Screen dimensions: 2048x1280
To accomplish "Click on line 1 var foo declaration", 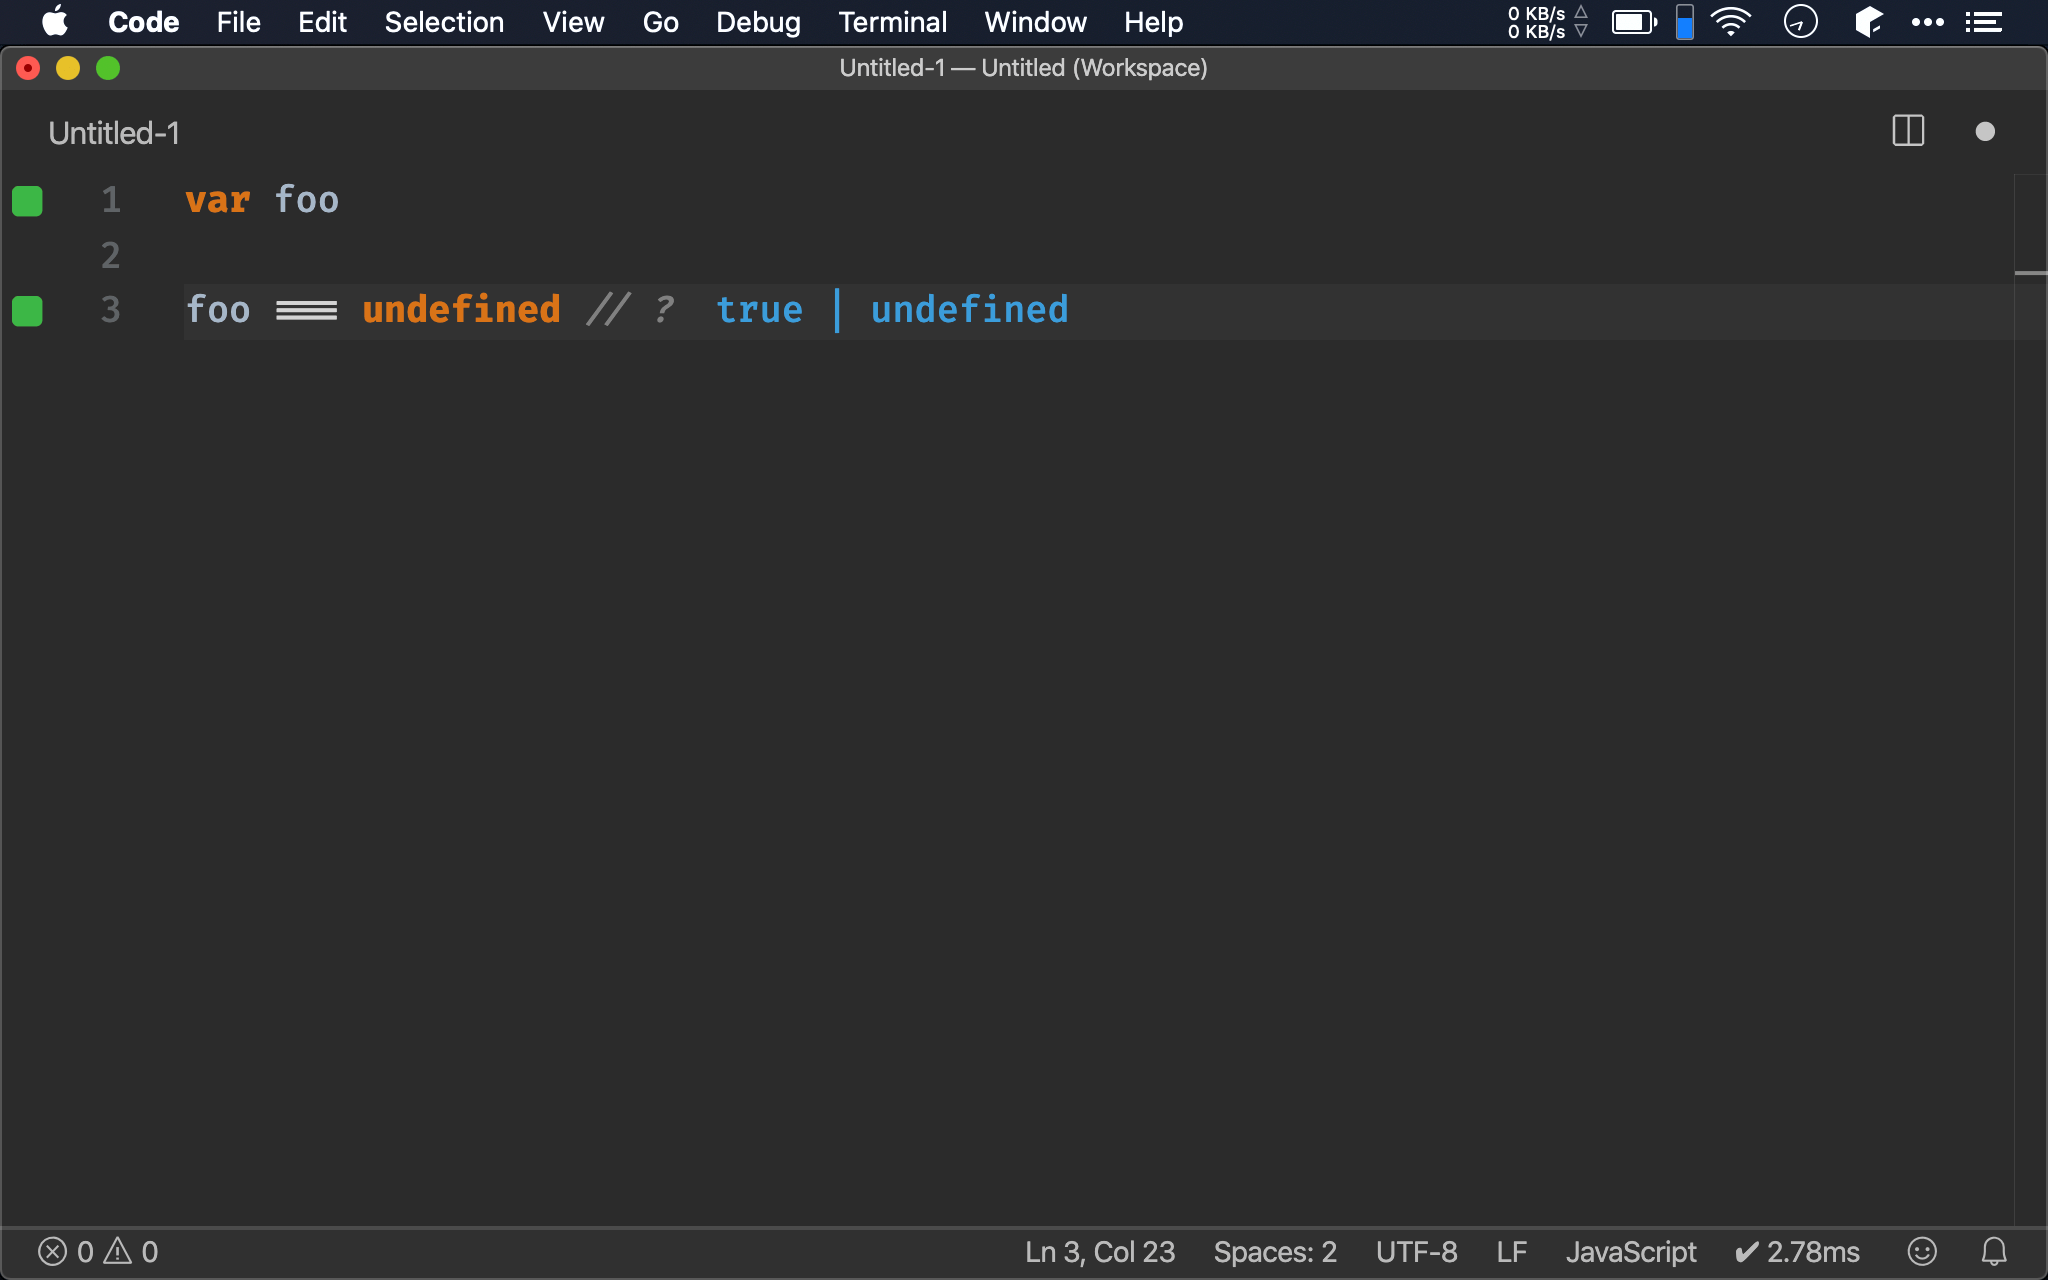I will click(x=261, y=199).
